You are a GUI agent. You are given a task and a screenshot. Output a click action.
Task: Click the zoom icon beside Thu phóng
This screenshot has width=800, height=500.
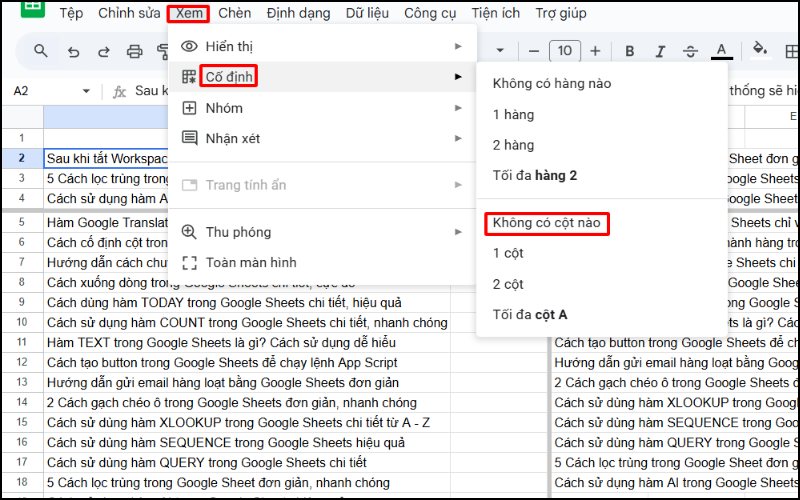pos(189,232)
